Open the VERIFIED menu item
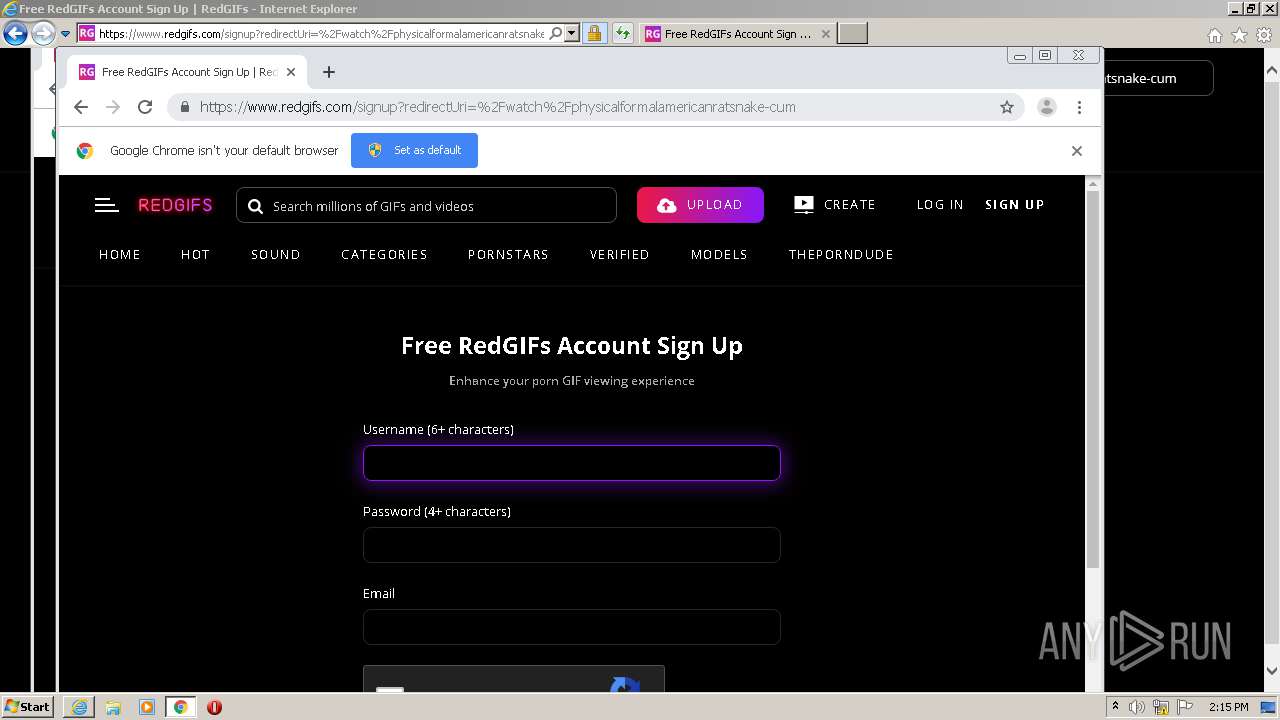This screenshot has width=1280, height=720. (620, 255)
